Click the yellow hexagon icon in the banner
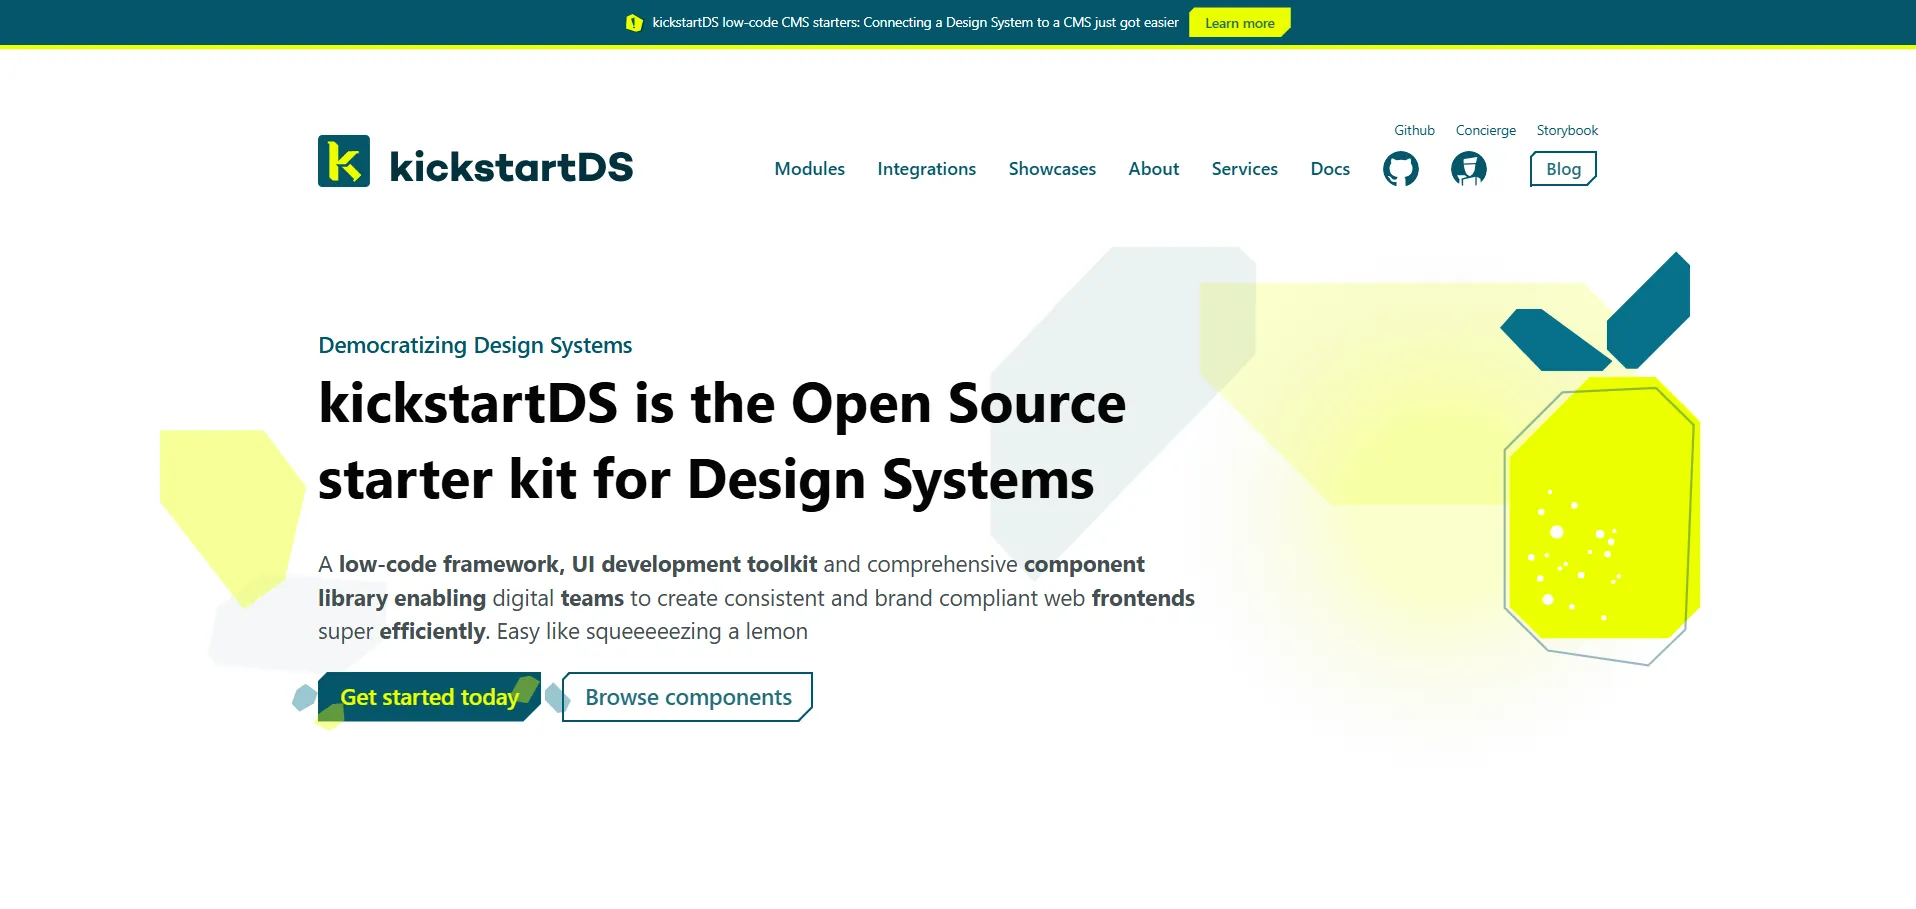The height and width of the screenshot is (909, 1916). pyautogui.click(x=634, y=23)
